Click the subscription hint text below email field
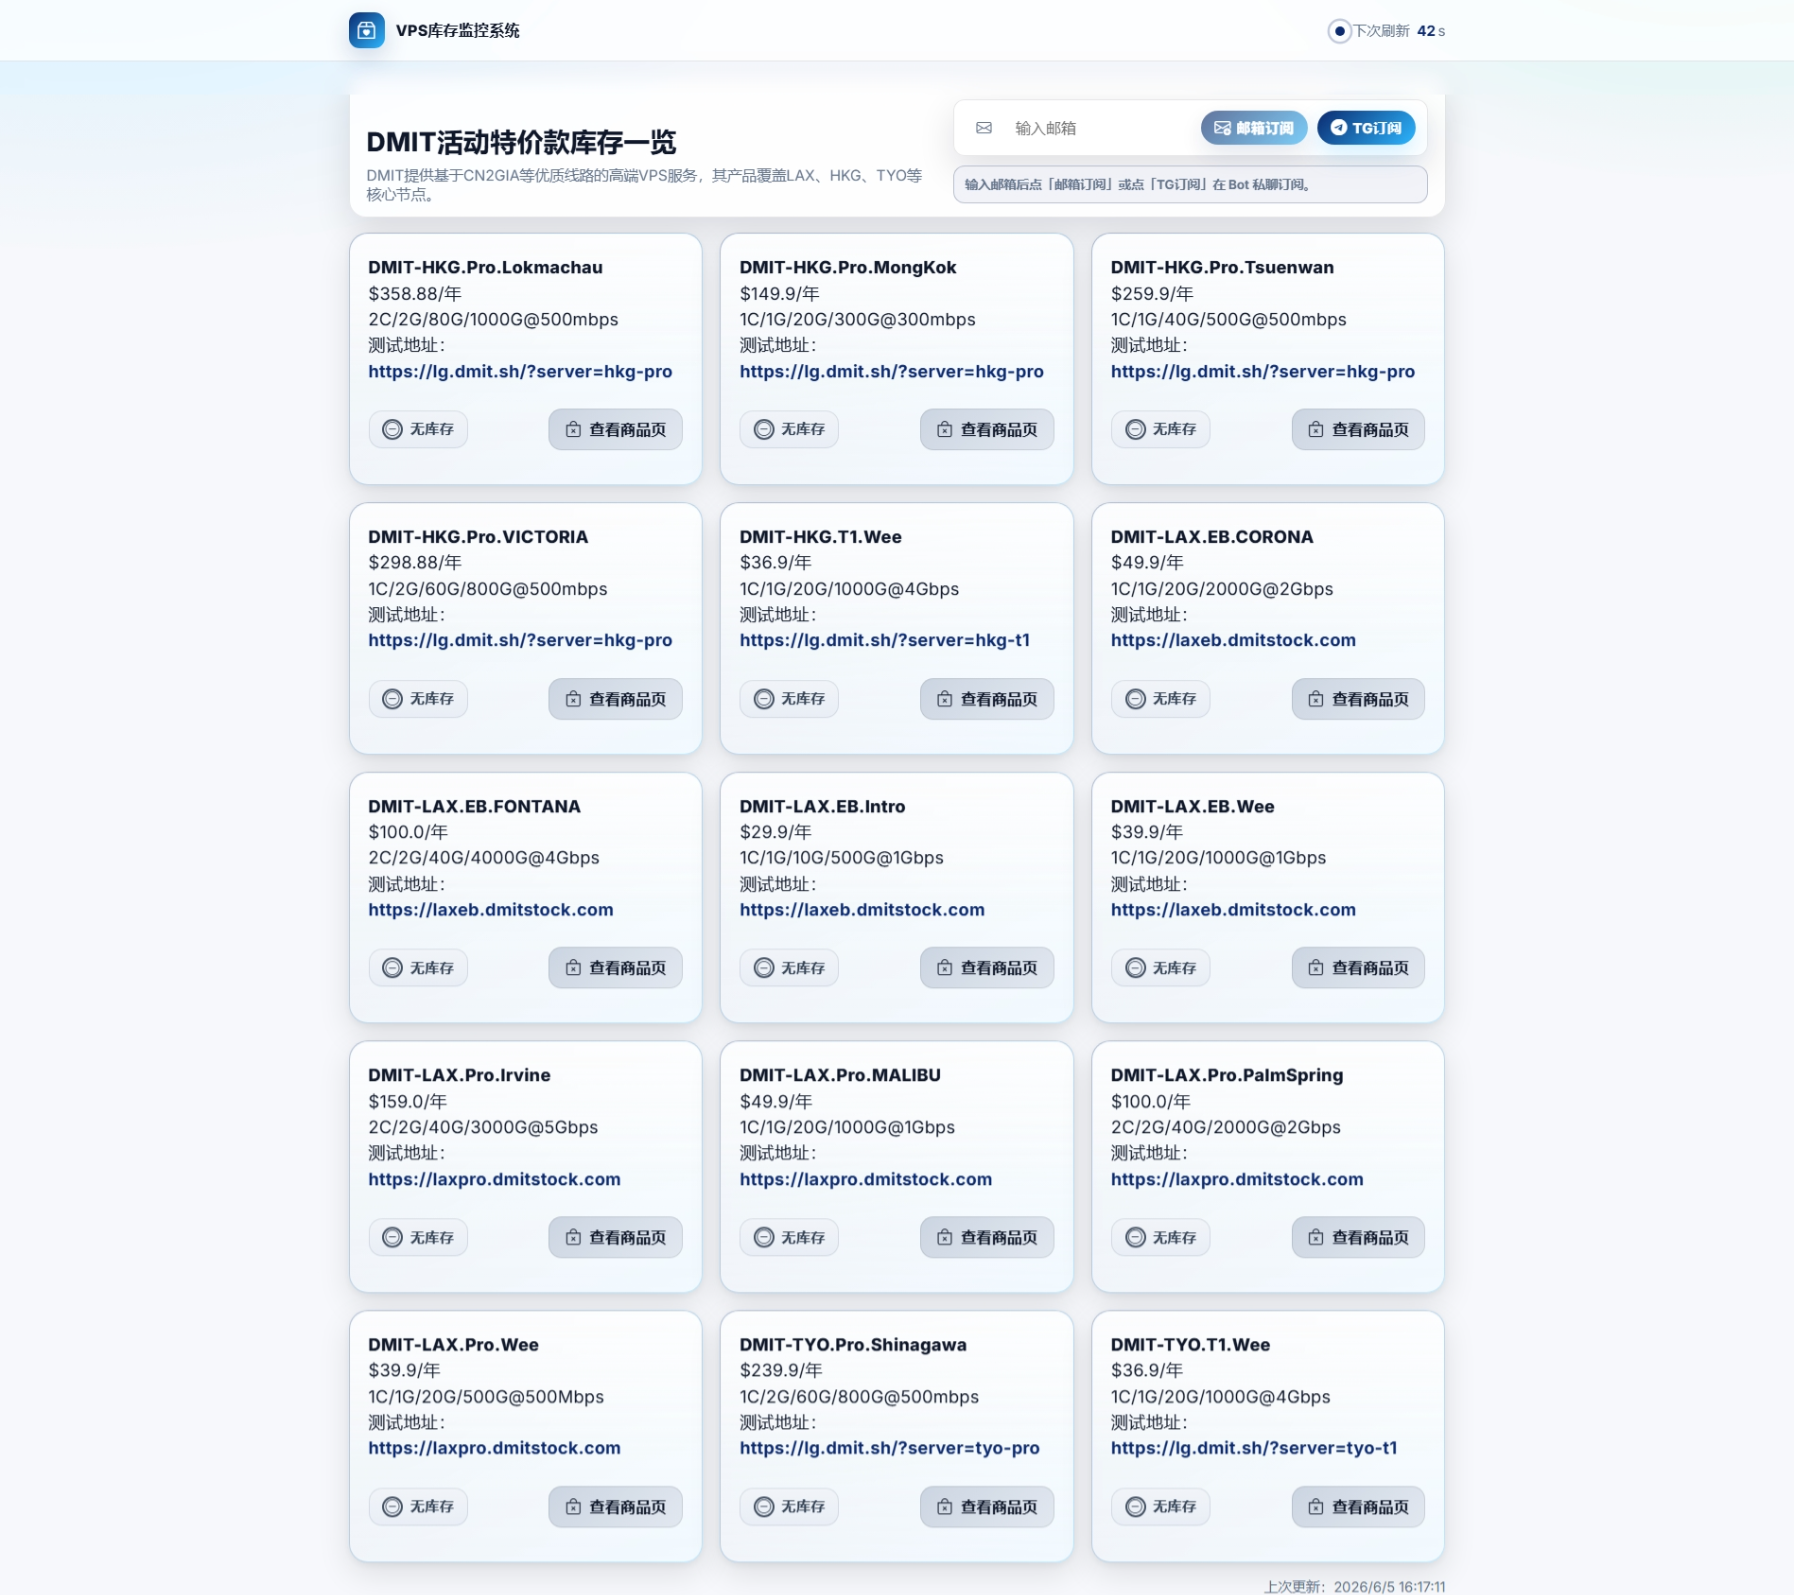This screenshot has height=1595, width=1794. click(1138, 185)
